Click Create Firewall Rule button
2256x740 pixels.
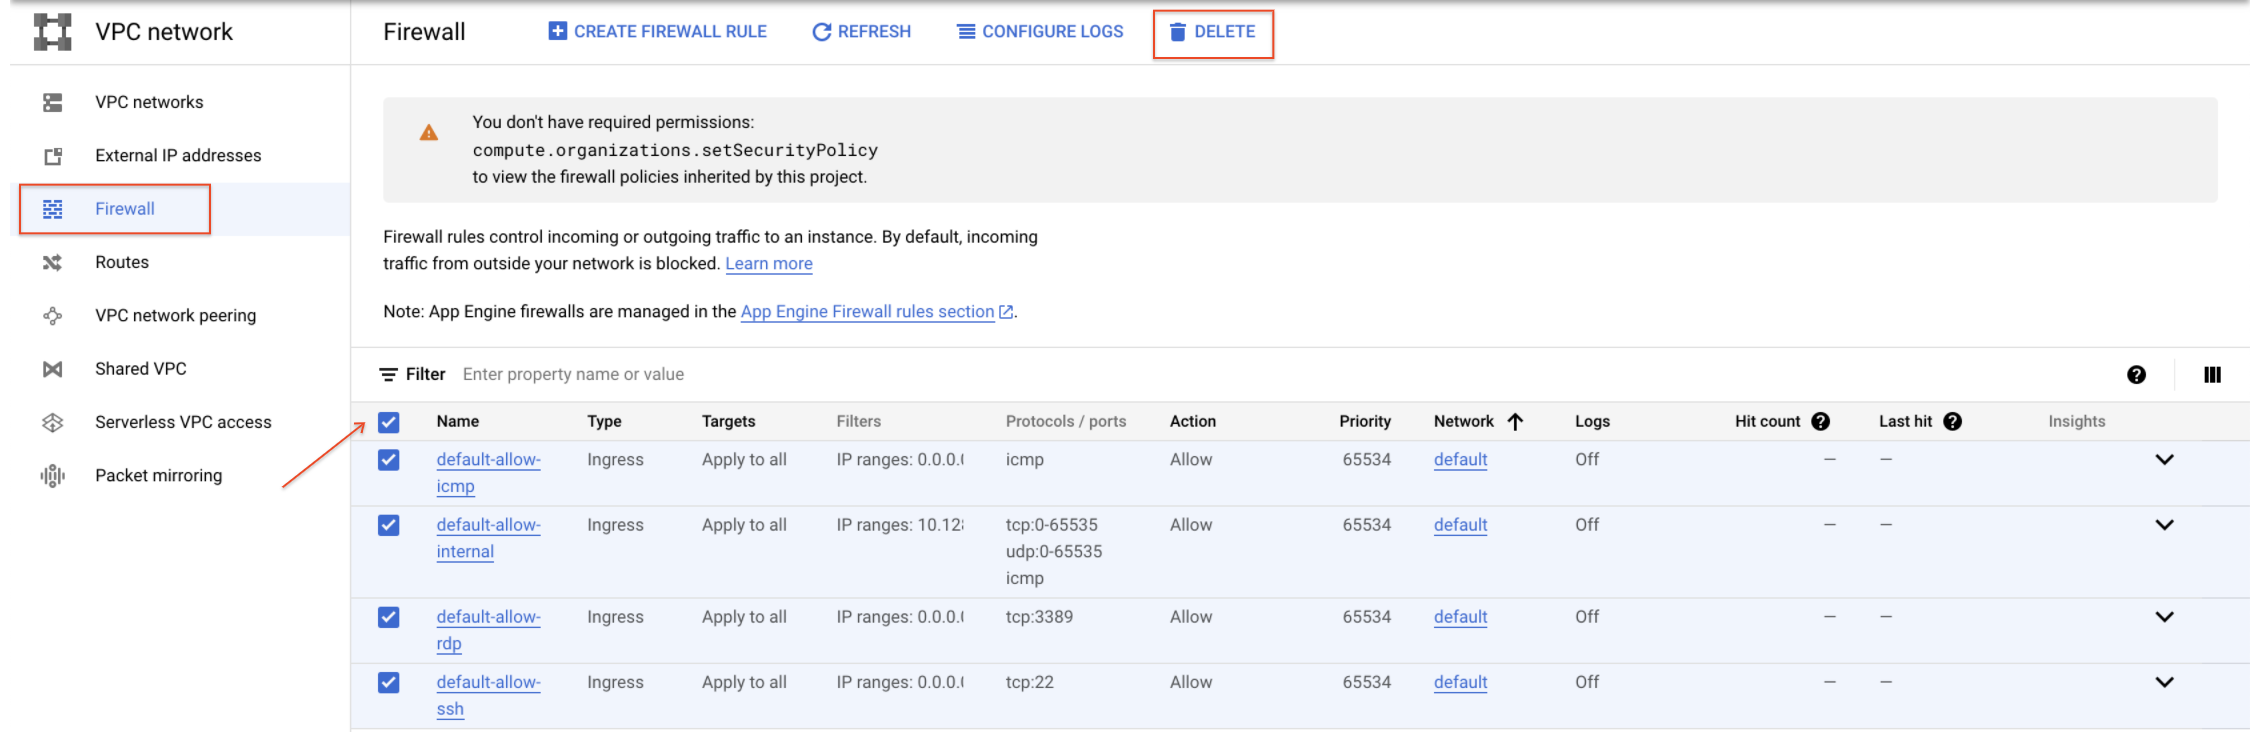658,31
